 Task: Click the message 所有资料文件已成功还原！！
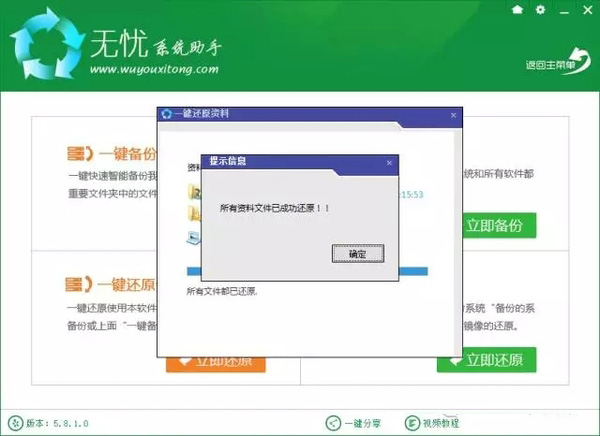[274, 208]
